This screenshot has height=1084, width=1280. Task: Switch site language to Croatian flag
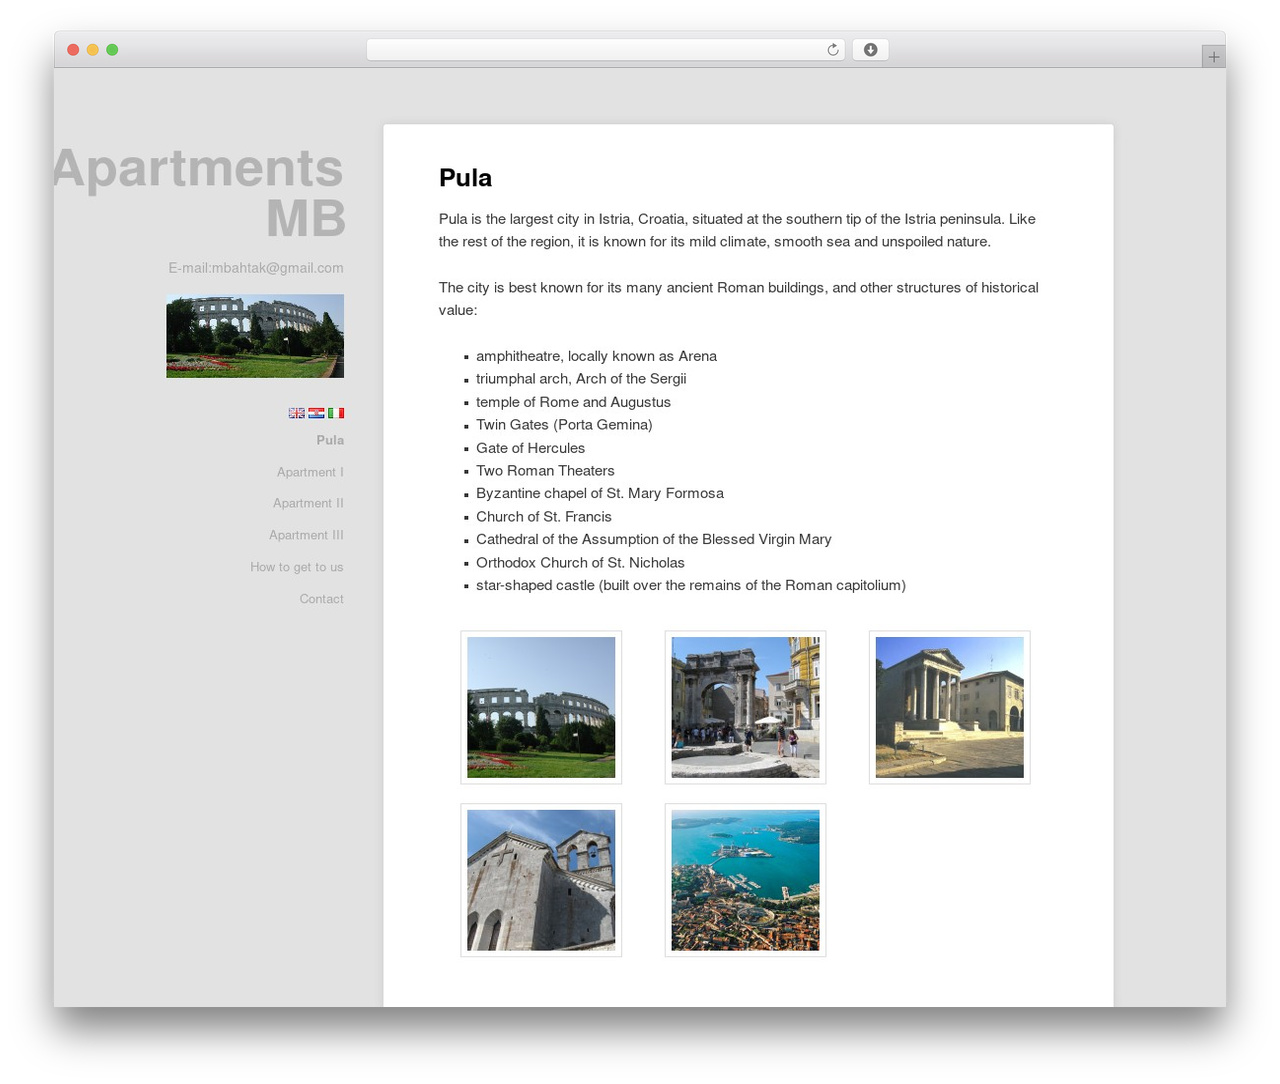316,413
